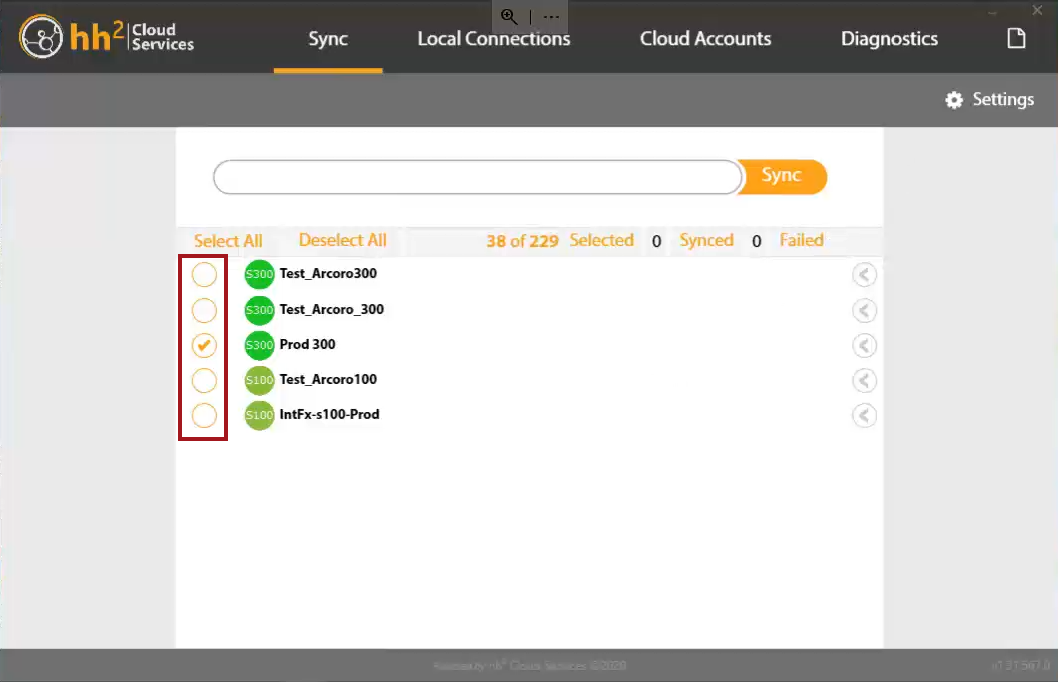1058x682 pixels.
Task: Click the S300 badge for Prod 300
Action: tap(259, 345)
